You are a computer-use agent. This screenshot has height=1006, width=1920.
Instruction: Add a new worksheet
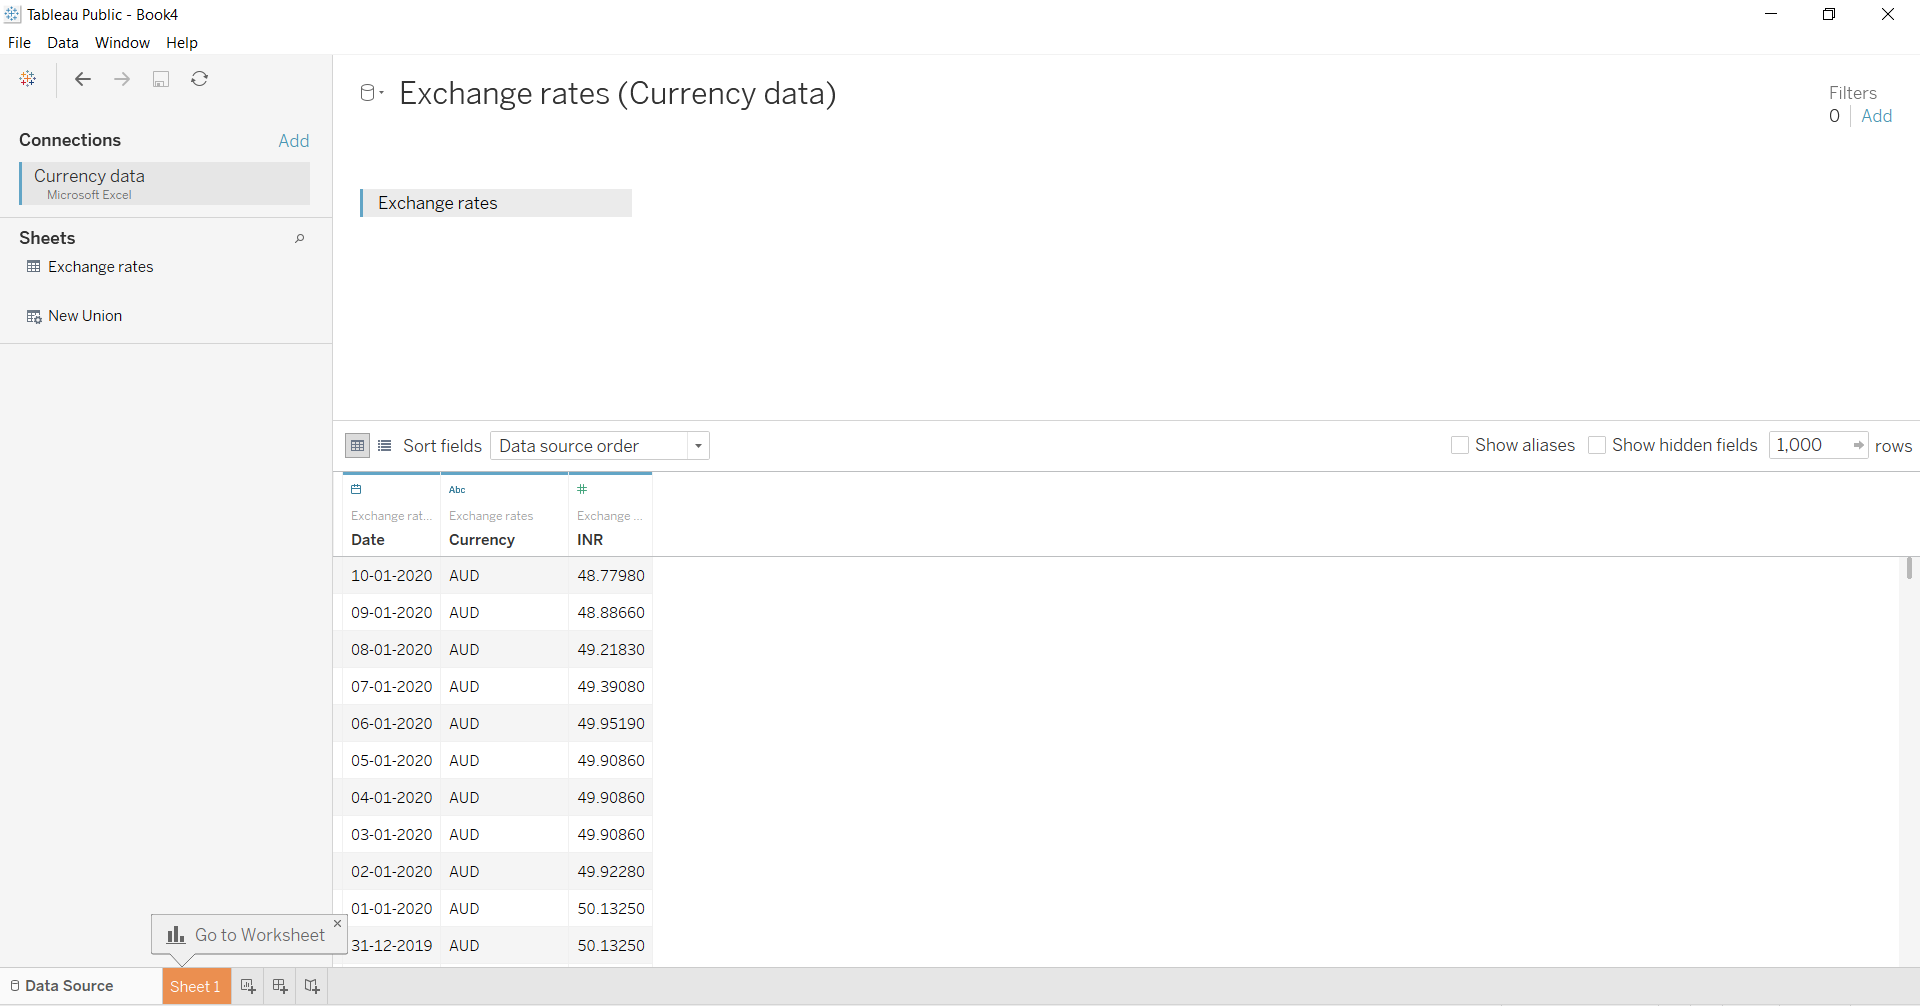pos(248,986)
